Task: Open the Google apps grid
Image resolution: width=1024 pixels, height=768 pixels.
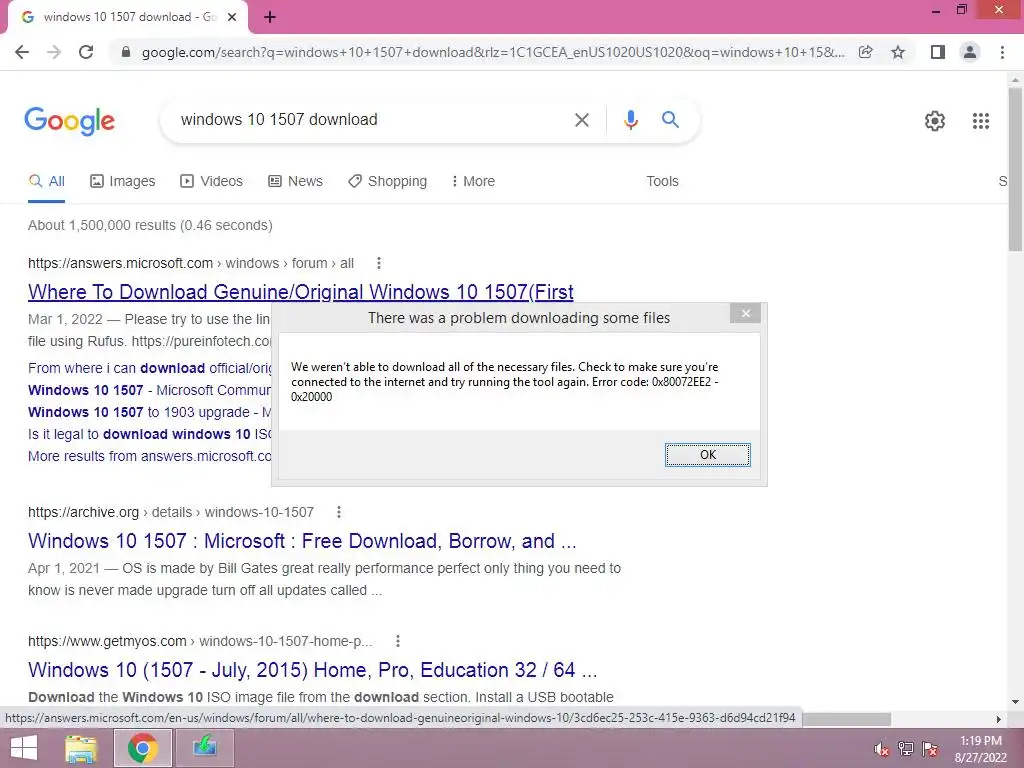Action: 980,121
